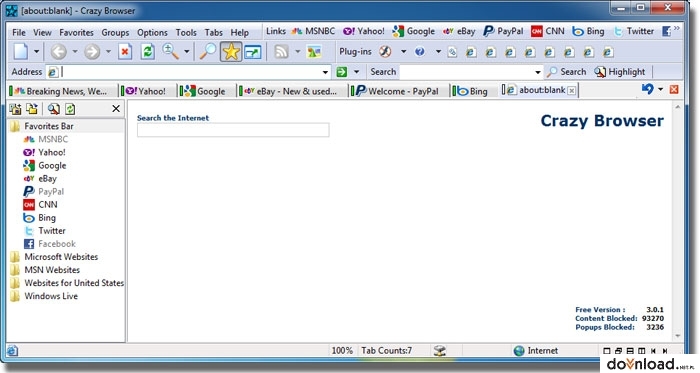
Task: Click the Add to Favorites sidebar icon
Action: [x=16, y=109]
